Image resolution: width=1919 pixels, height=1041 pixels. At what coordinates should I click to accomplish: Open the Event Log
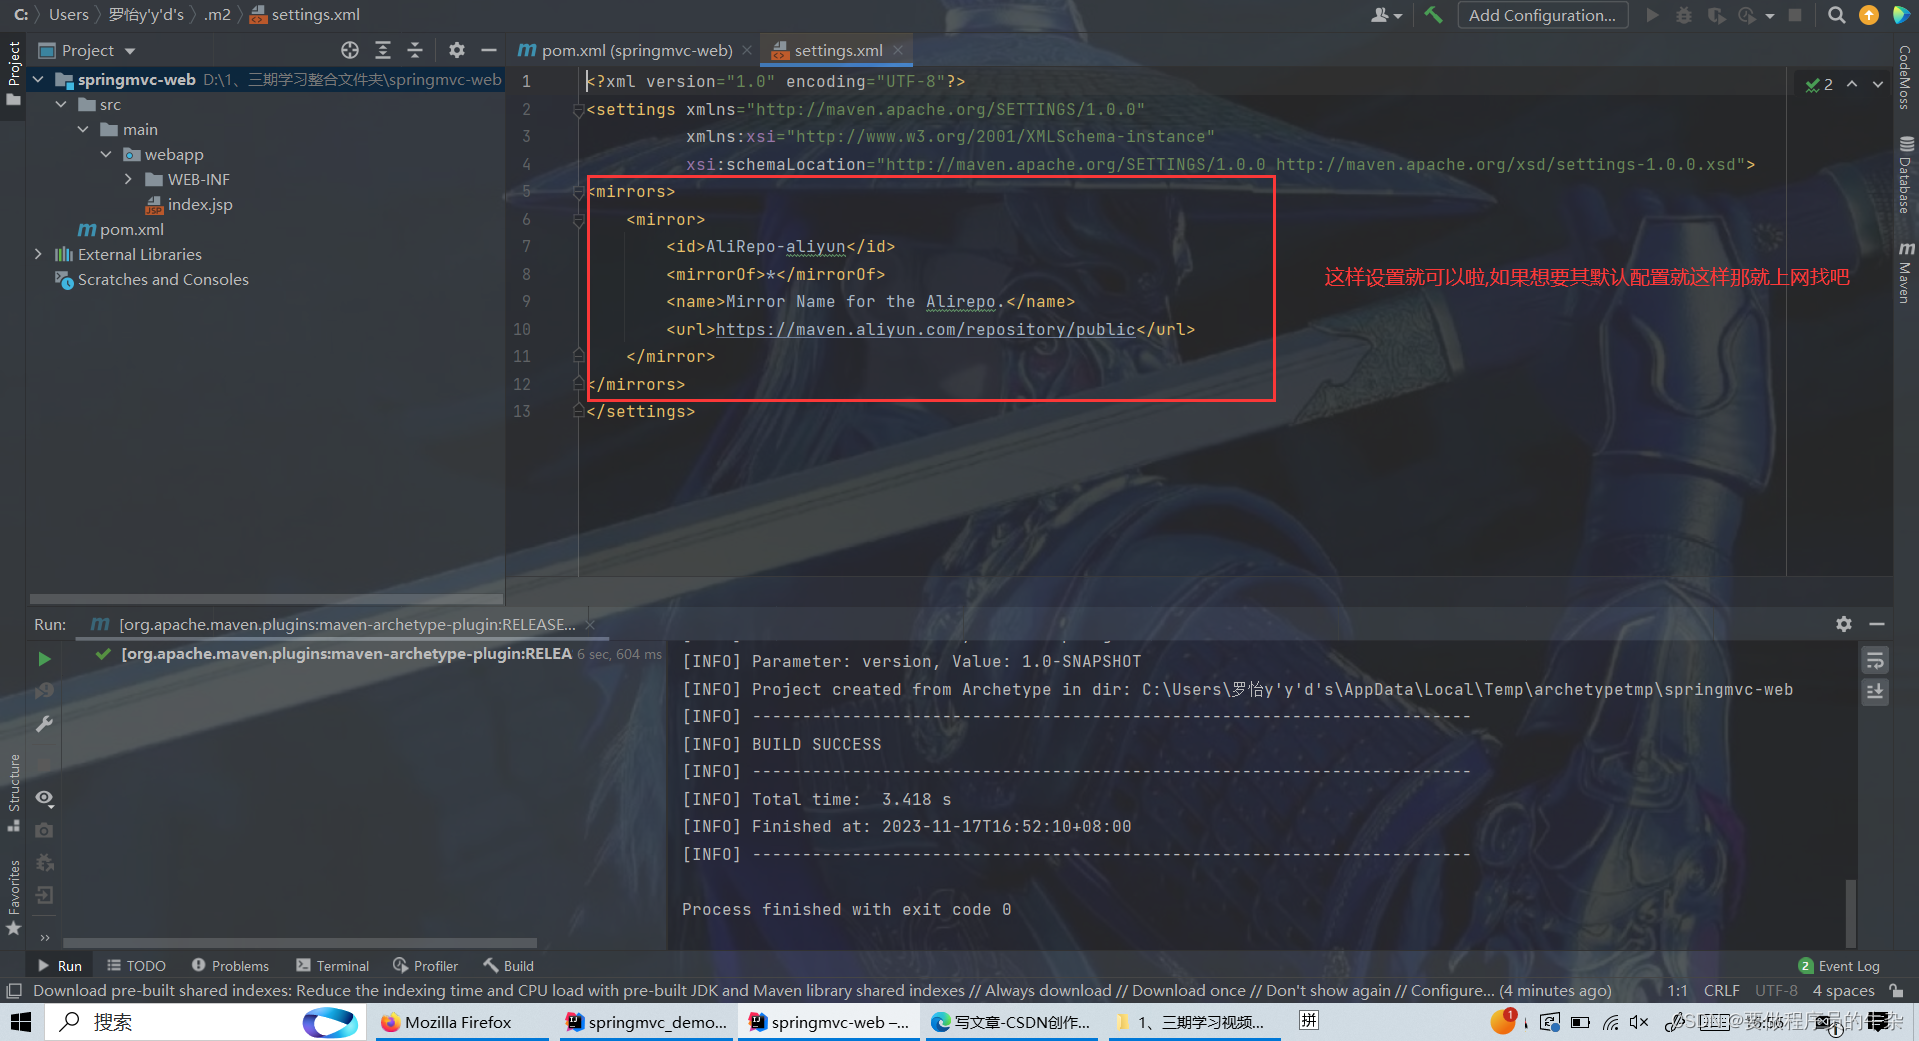[1848, 965]
